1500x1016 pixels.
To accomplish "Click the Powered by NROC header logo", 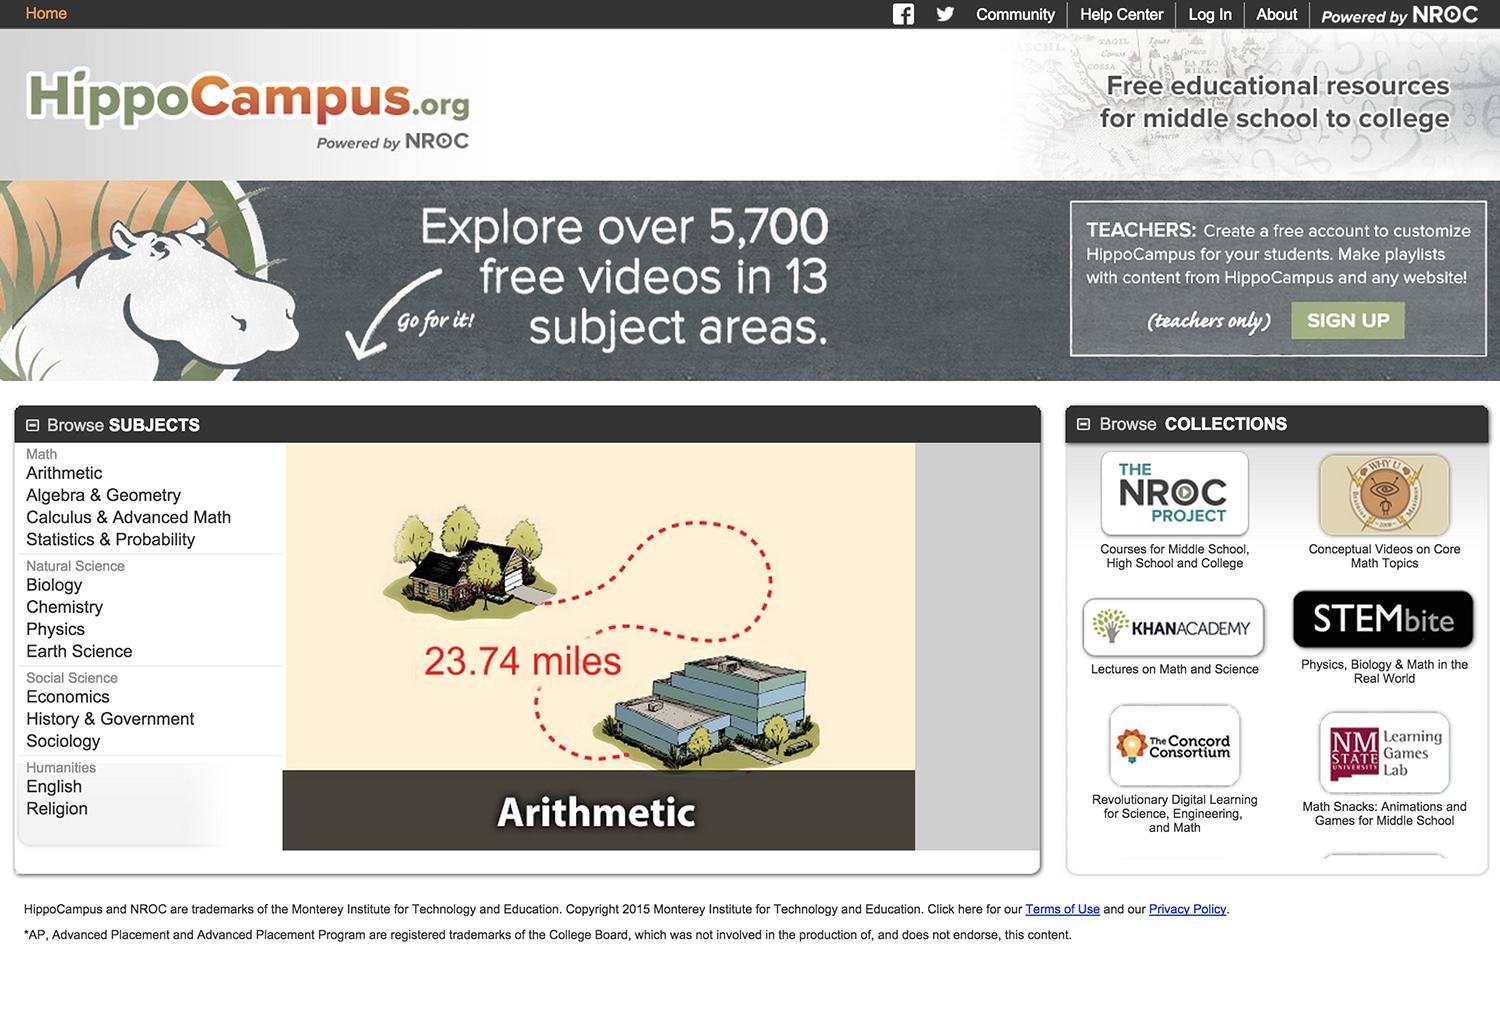I will (x=1399, y=15).
